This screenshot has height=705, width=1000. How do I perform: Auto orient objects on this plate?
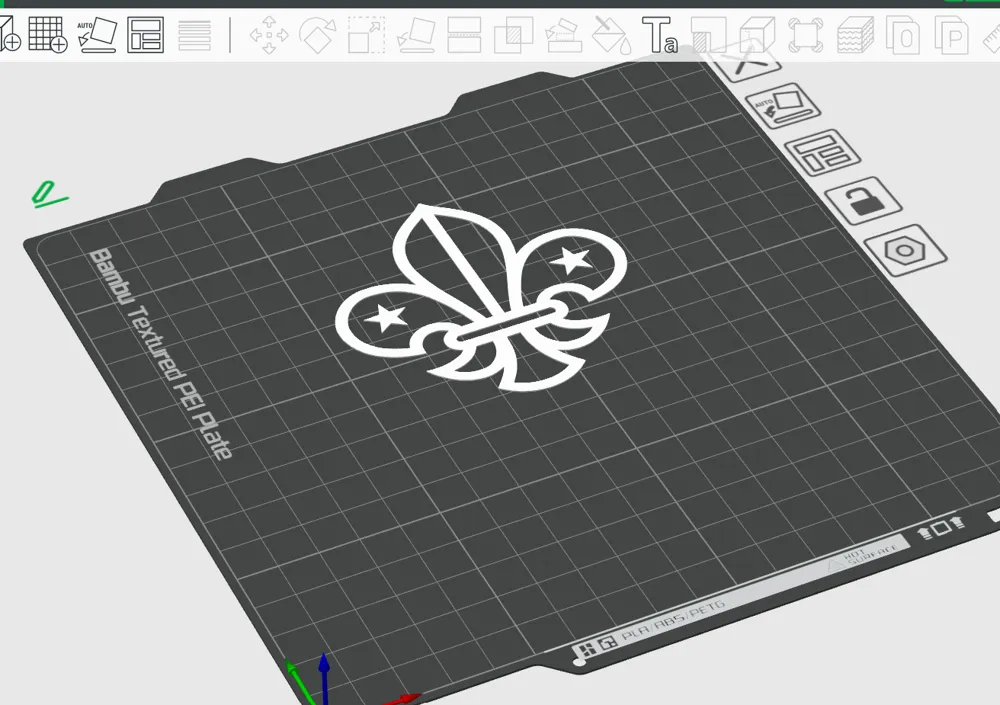783,106
